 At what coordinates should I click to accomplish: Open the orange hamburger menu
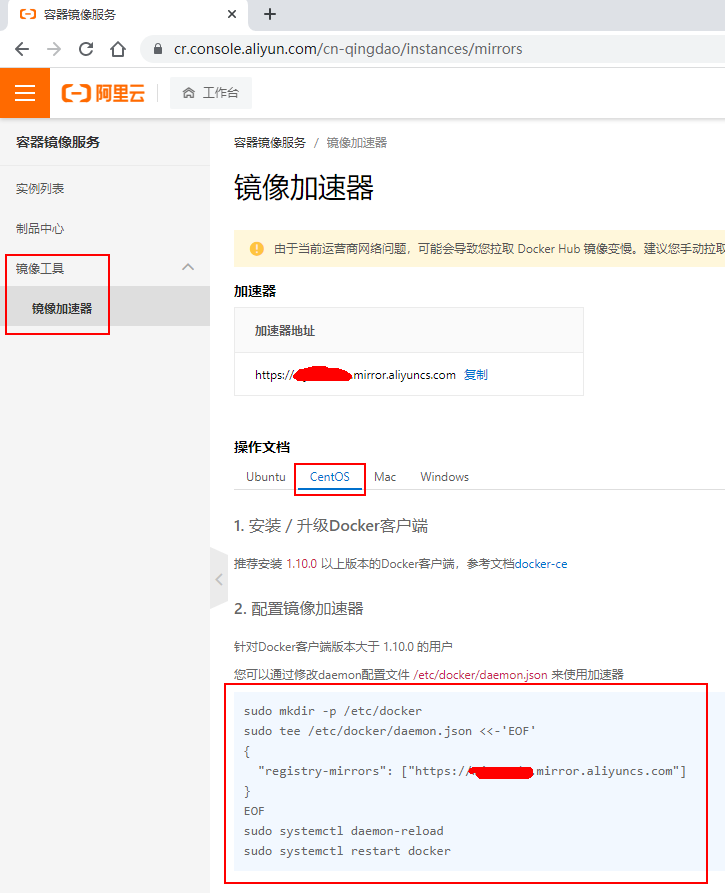point(25,93)
